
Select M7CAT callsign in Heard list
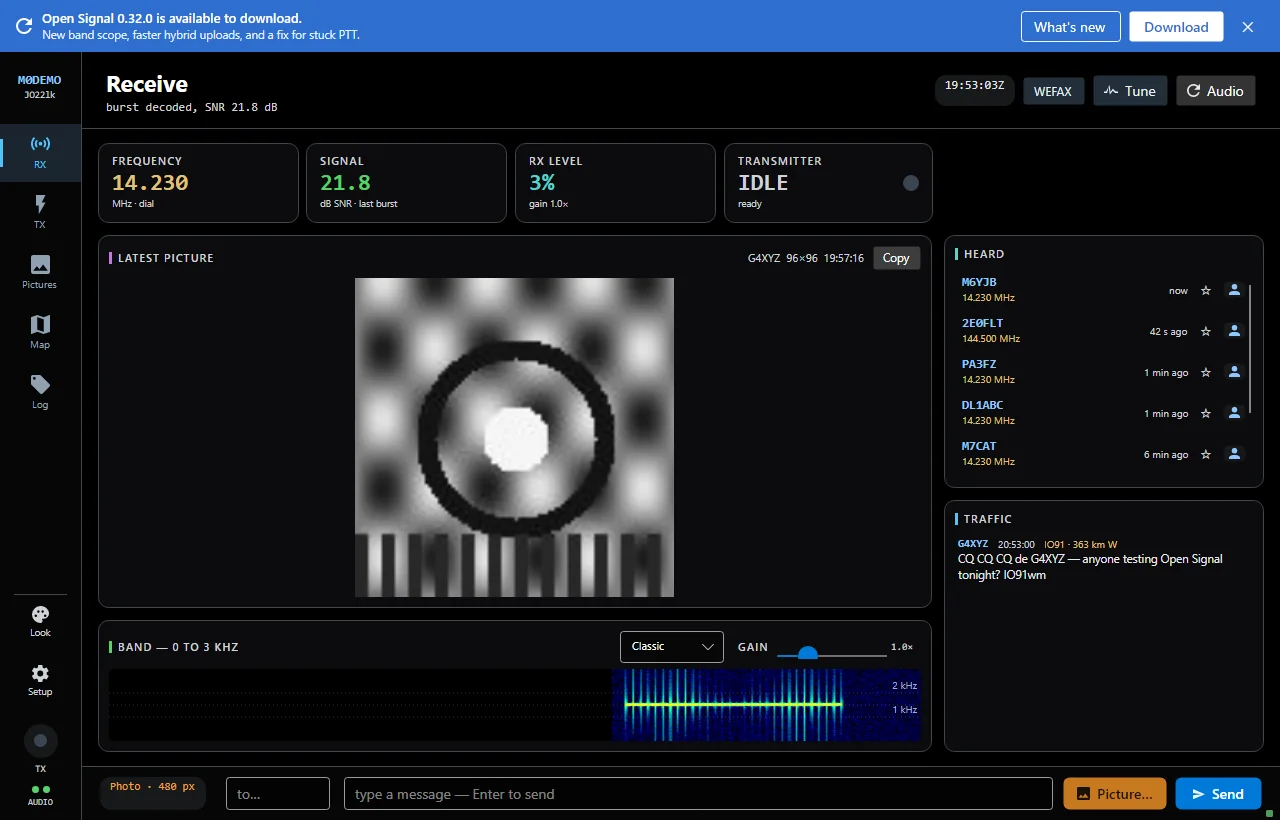click(x=979, y=446)
